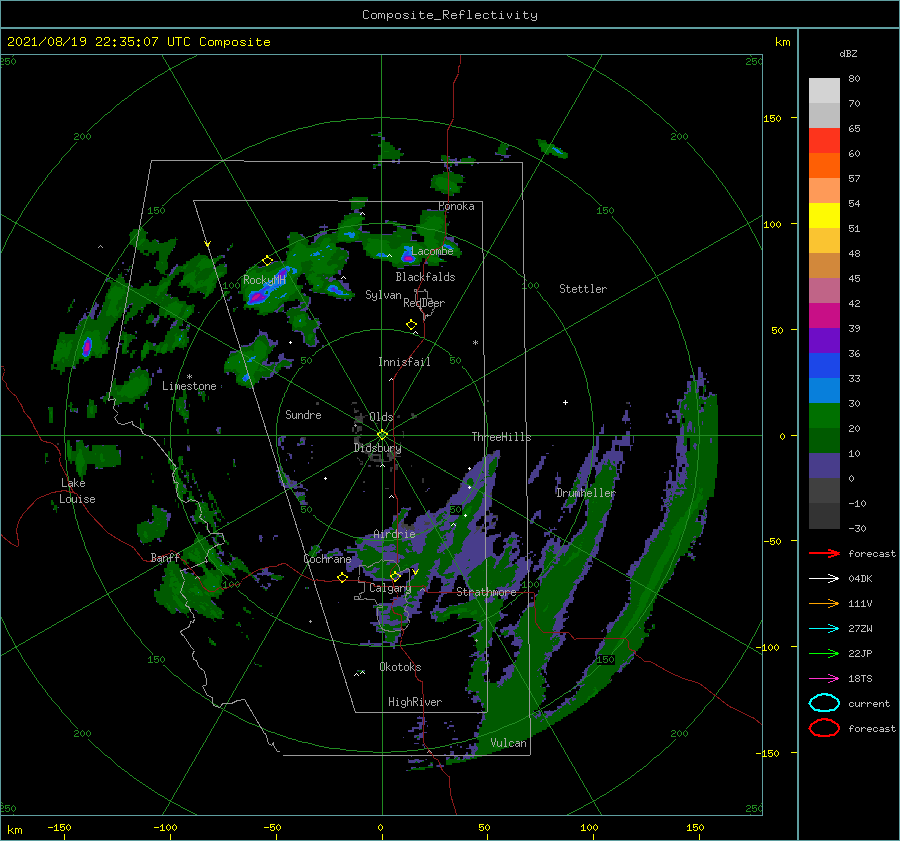Click the Banff label
The image size is (900, 841).
[x=165, y=557]
